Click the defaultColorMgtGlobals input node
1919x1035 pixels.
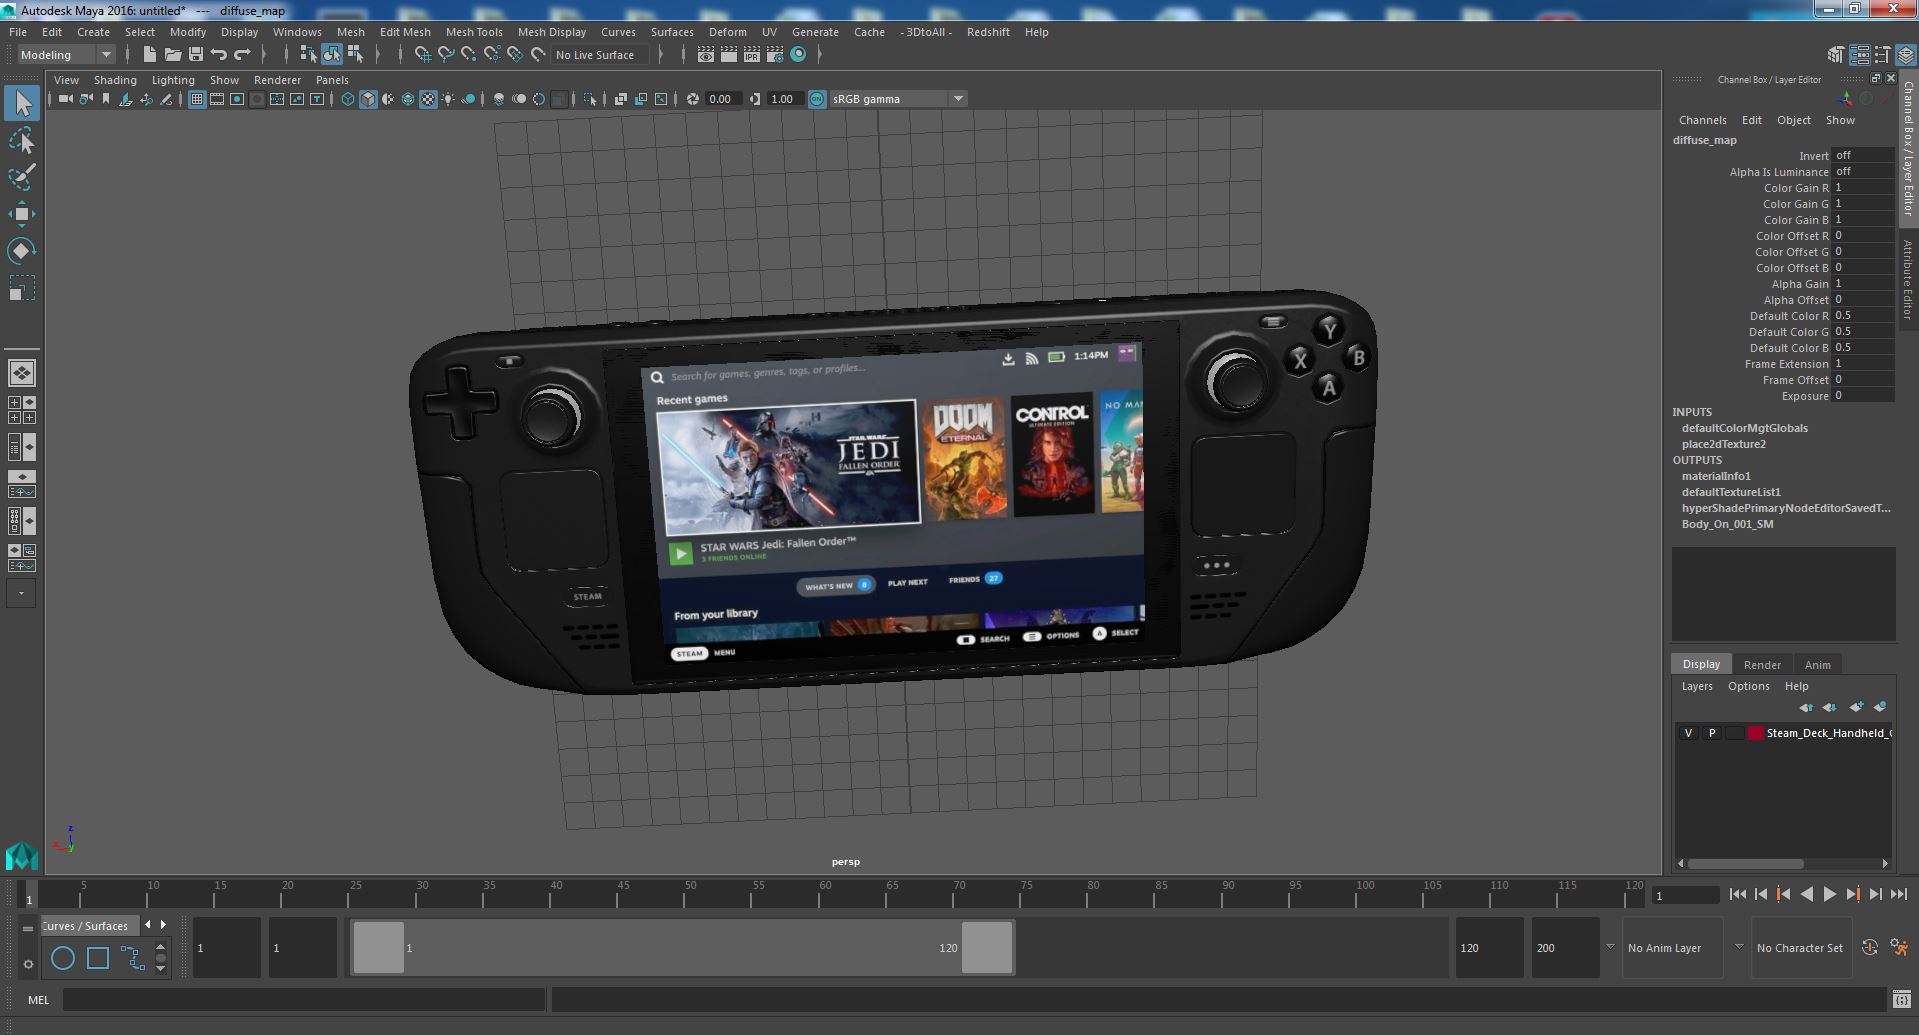coord(1744,428)
